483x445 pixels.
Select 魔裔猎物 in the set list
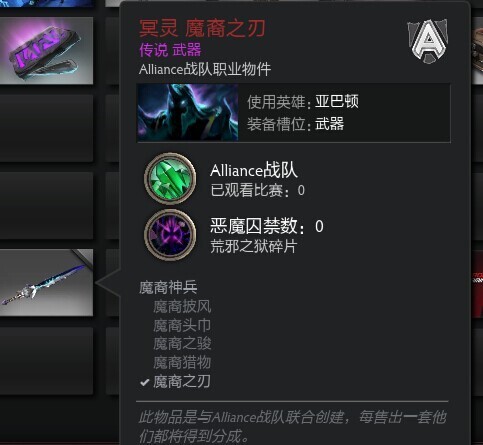(182, 362)
